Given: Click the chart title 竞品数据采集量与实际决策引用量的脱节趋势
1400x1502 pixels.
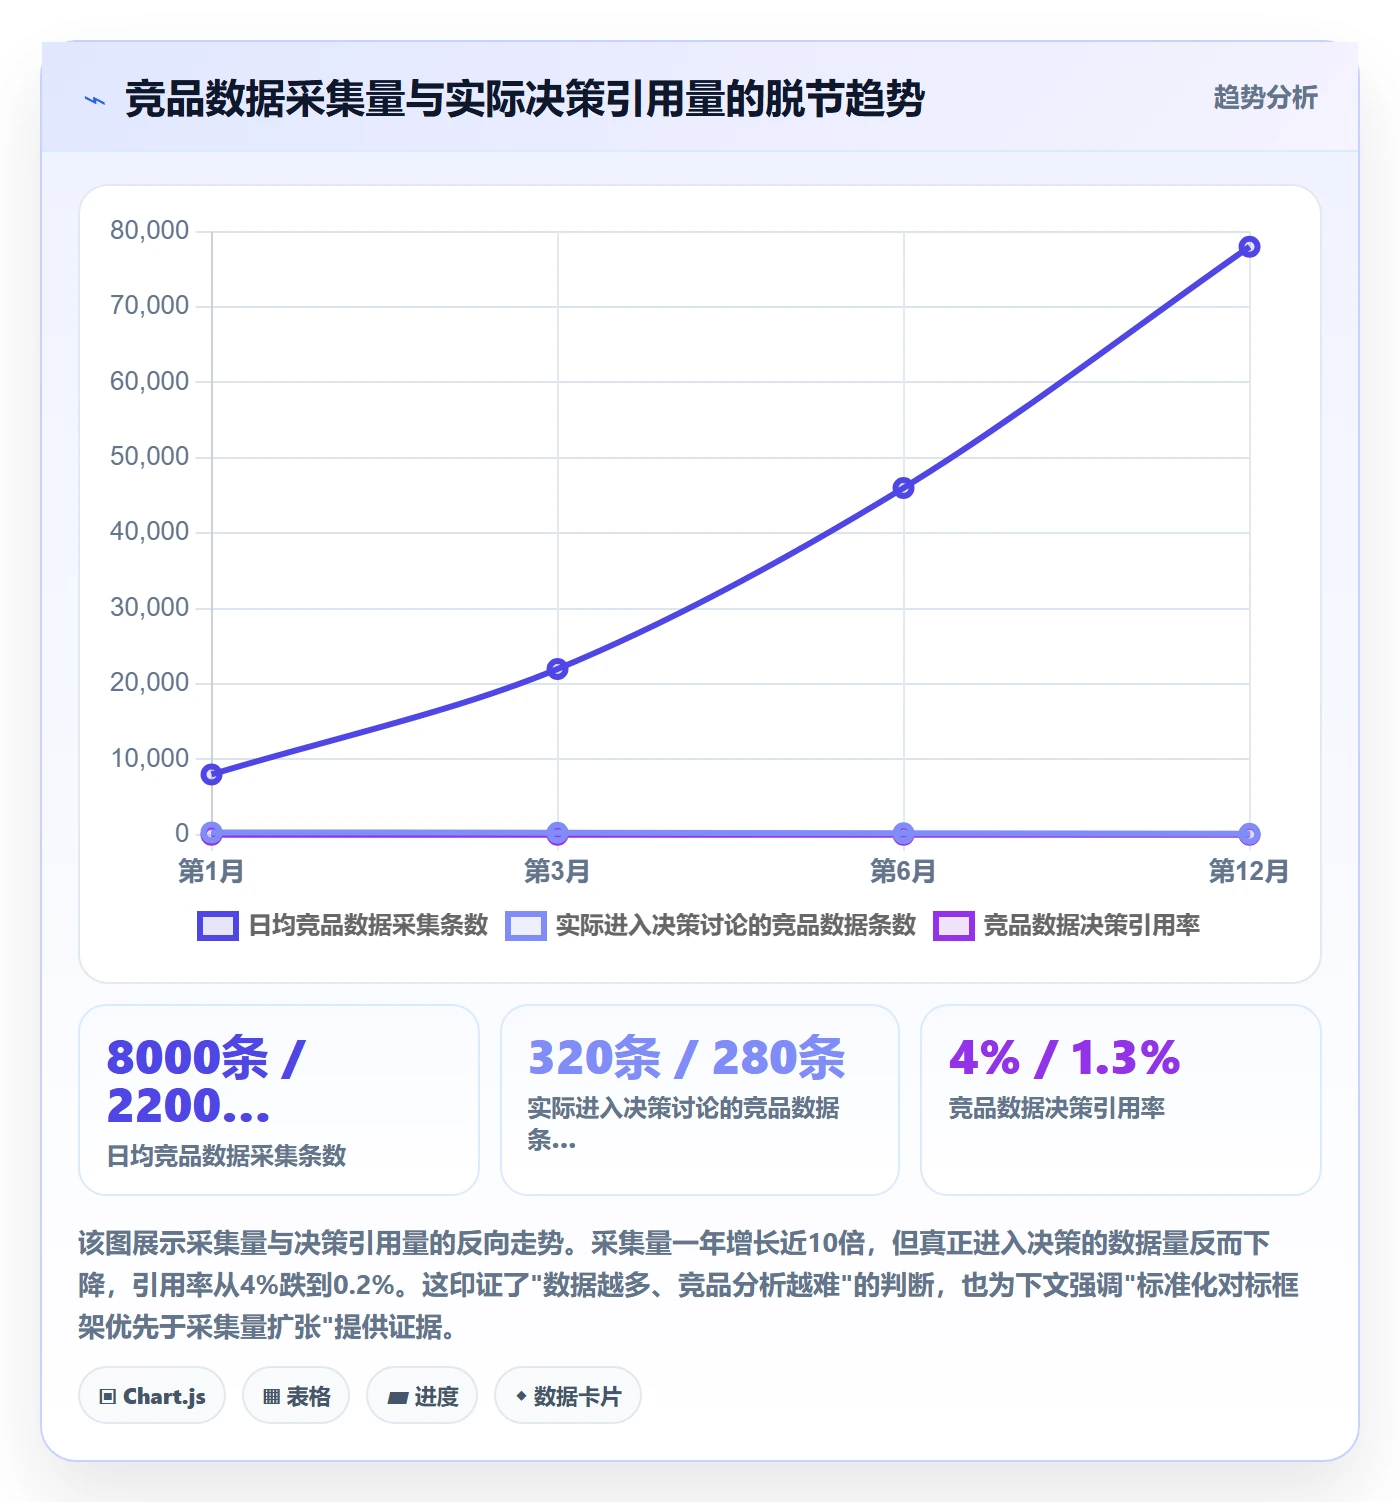Looking at the screenshot, I should [525, 99].
